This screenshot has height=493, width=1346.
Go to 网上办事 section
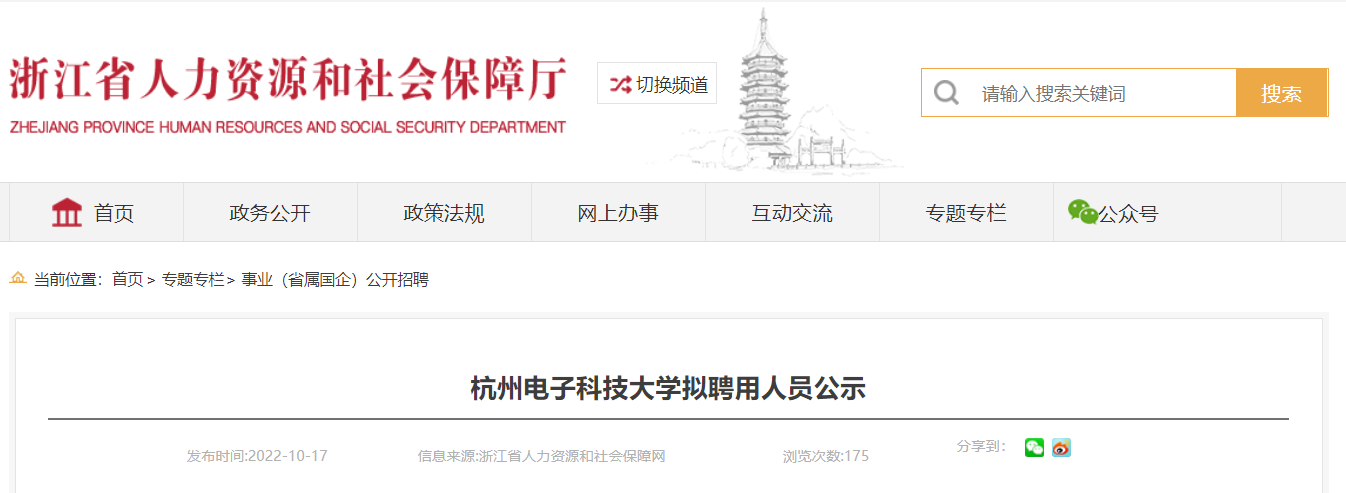click(x=618, y=213)
